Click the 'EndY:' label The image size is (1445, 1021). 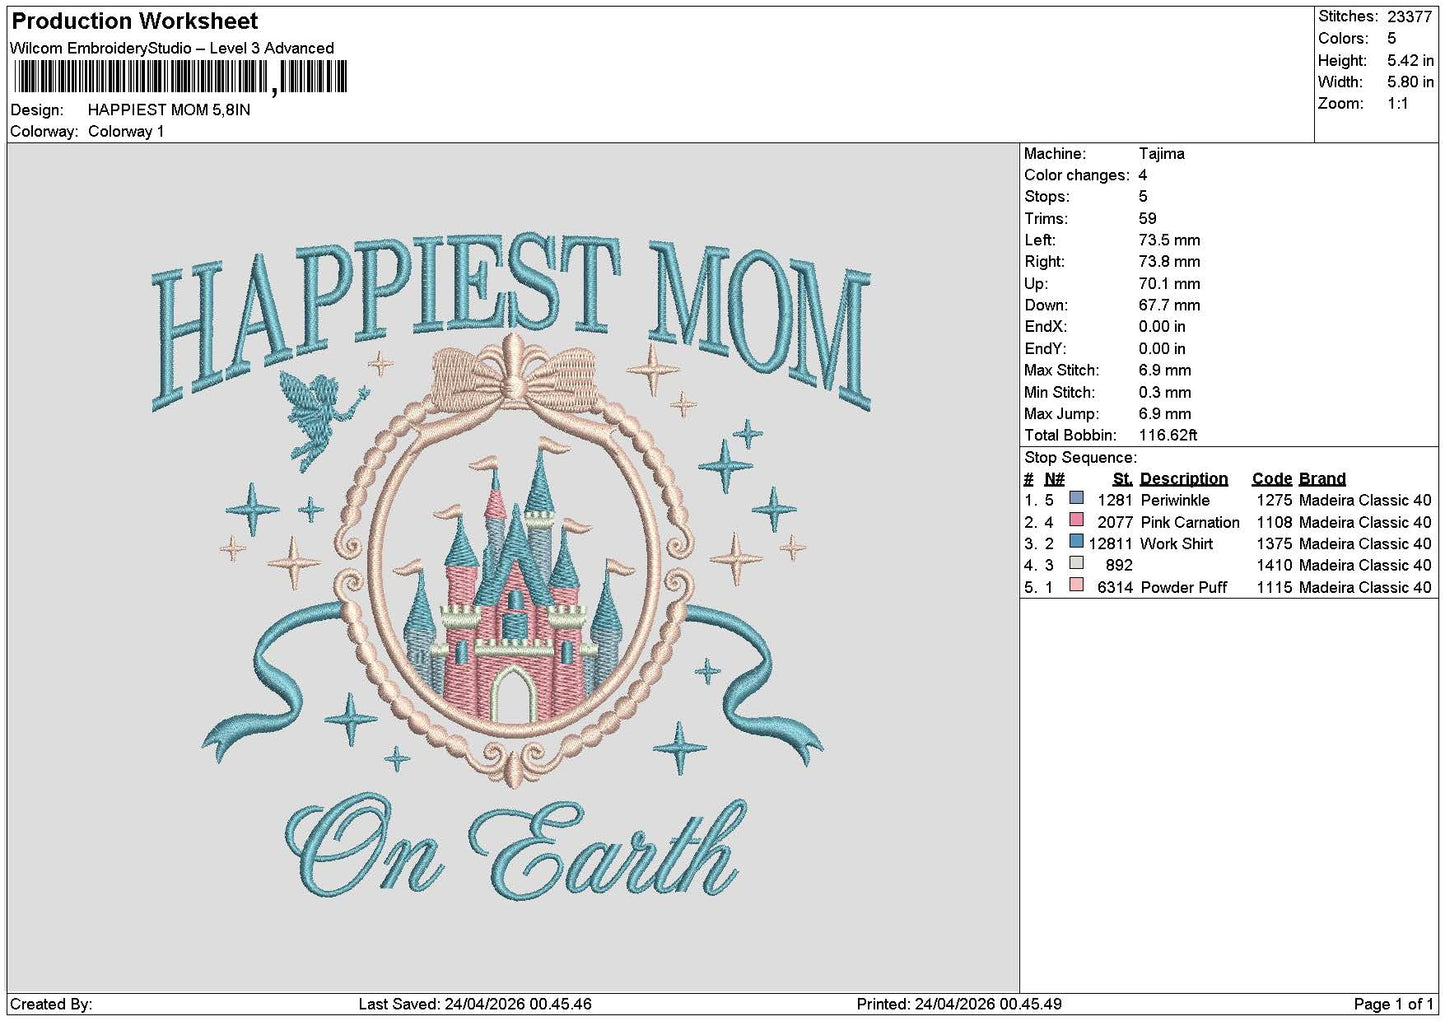coord(1045,349)
